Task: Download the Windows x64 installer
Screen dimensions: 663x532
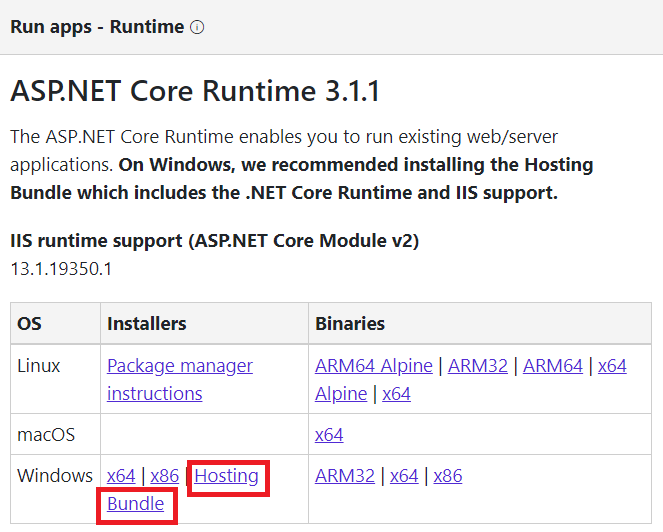Action: point(121,476)
